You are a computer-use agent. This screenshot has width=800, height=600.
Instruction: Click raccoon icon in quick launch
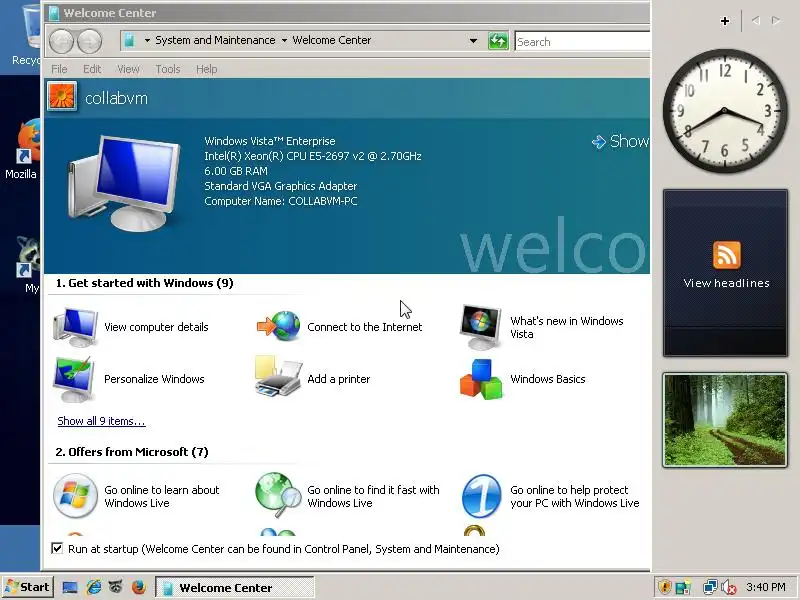[x=116, y=587]
